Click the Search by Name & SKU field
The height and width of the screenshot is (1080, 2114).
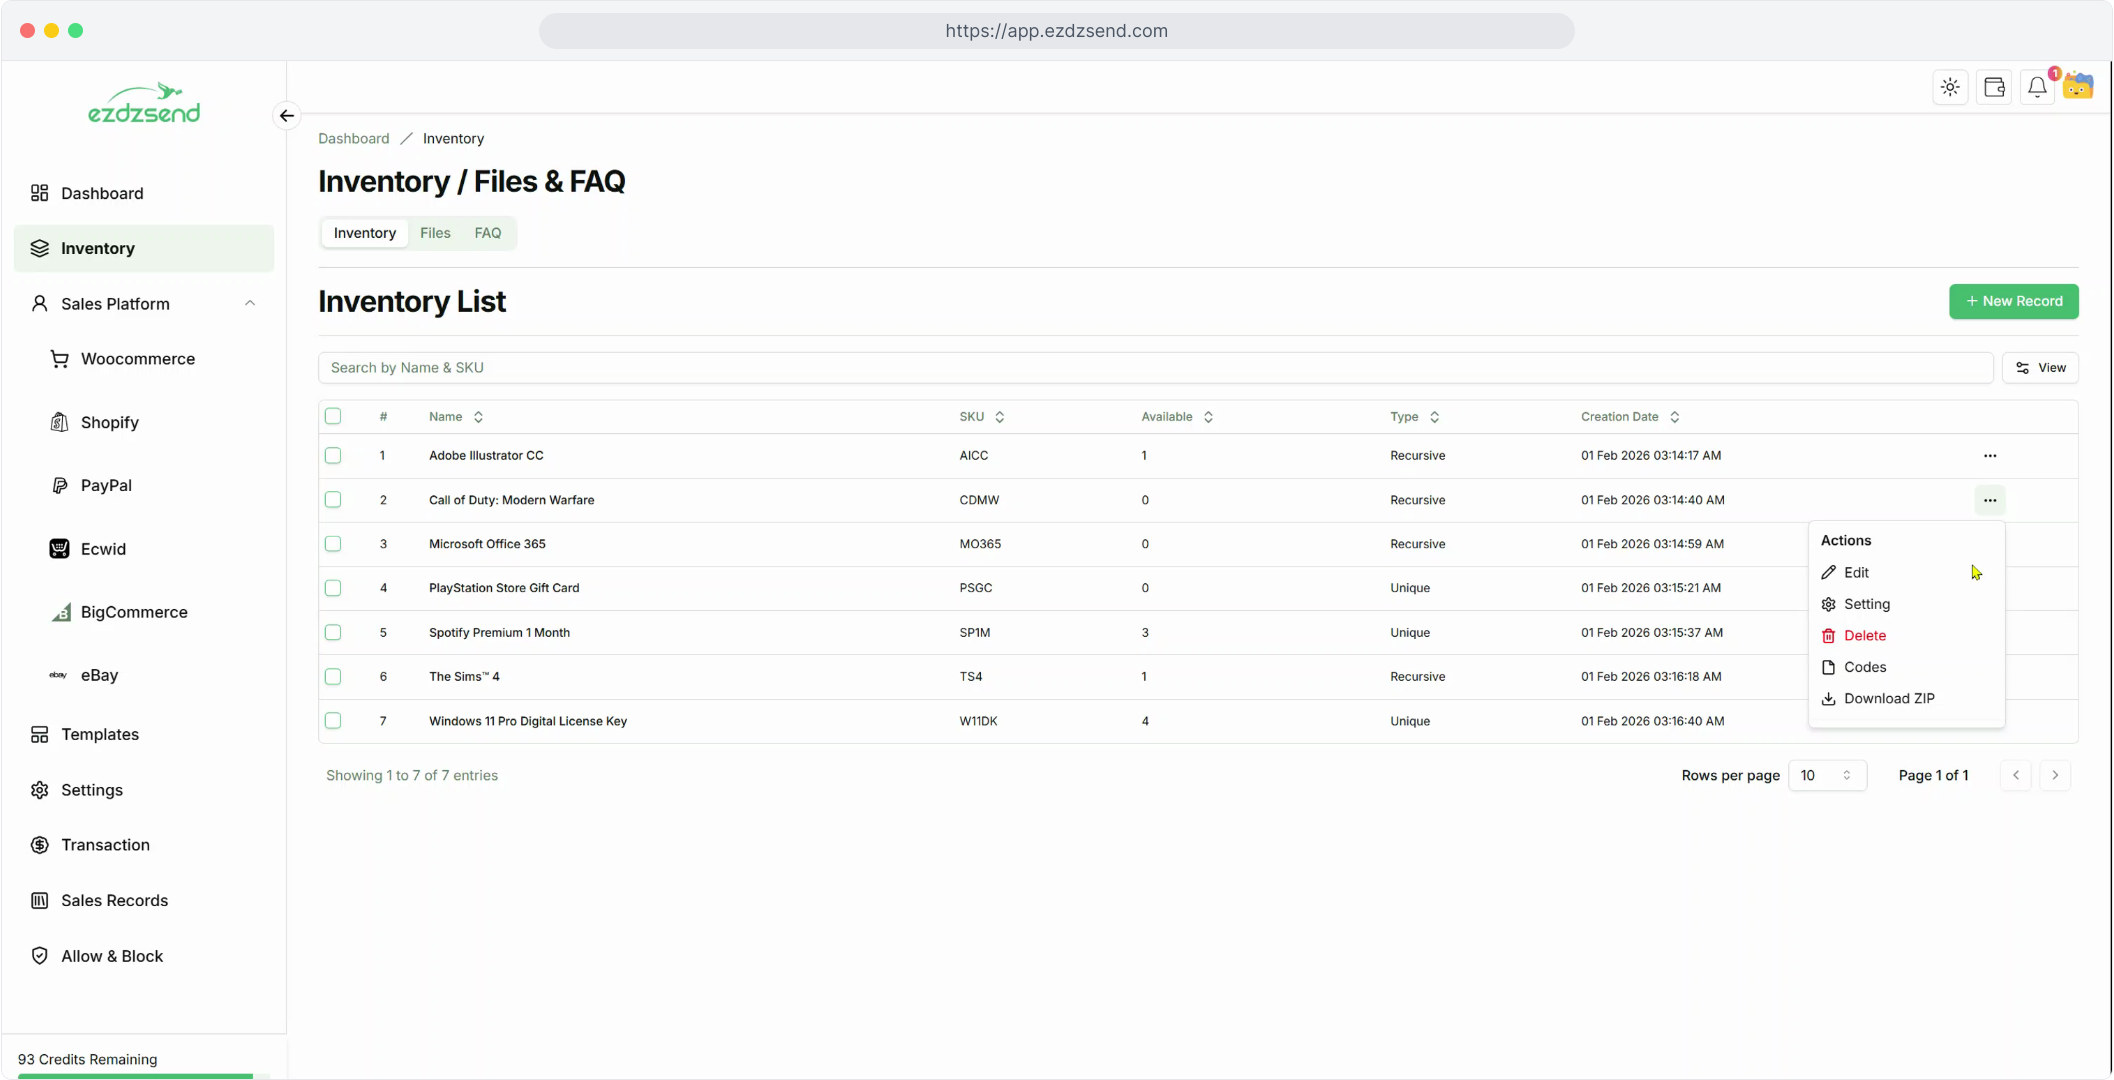(1155, 368)
